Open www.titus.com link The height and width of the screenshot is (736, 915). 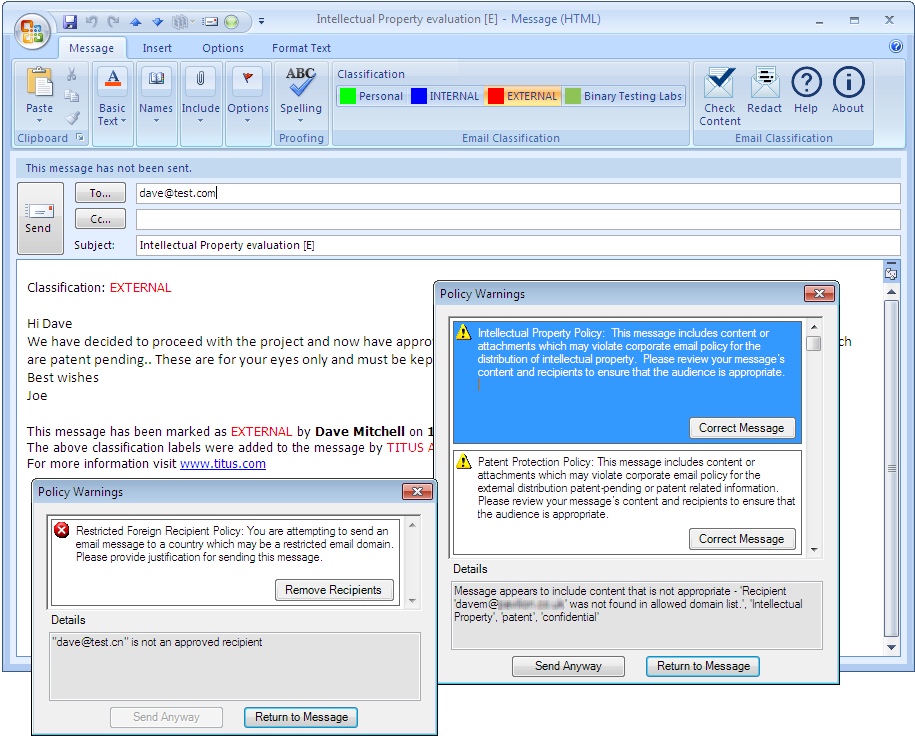pyautogui.click(x=223, y=464)
